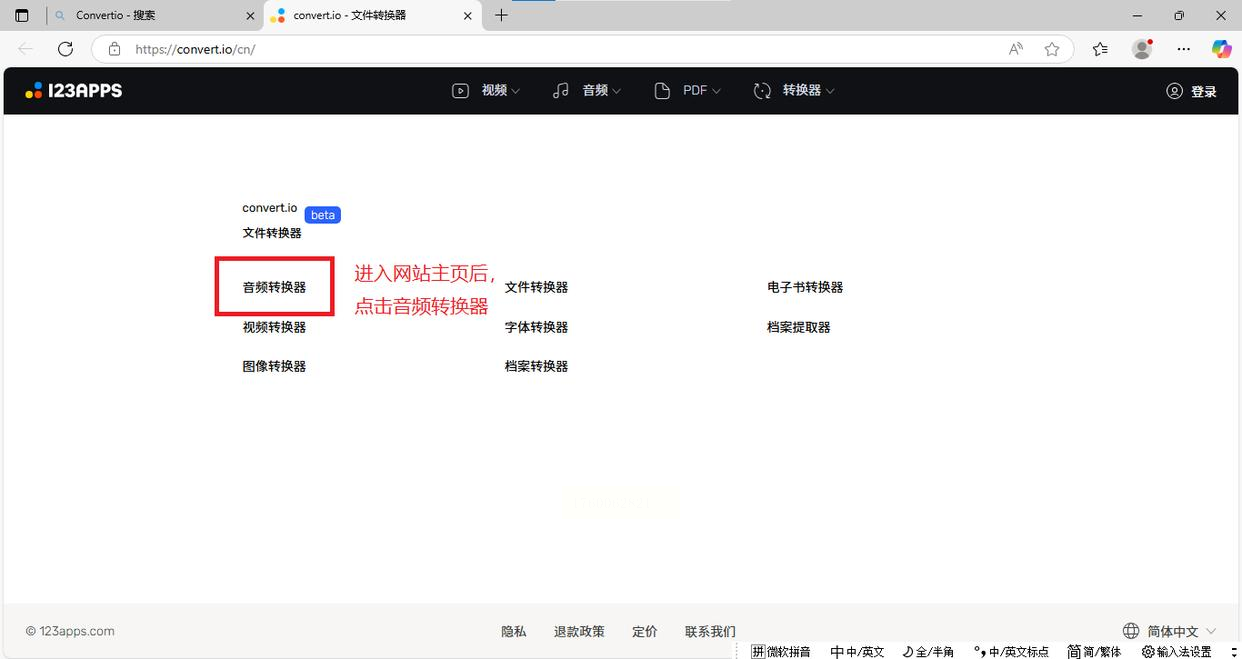Open 图像转换器 link
This screenshot has height=659, width=1242.
click(x=274, y=366)
